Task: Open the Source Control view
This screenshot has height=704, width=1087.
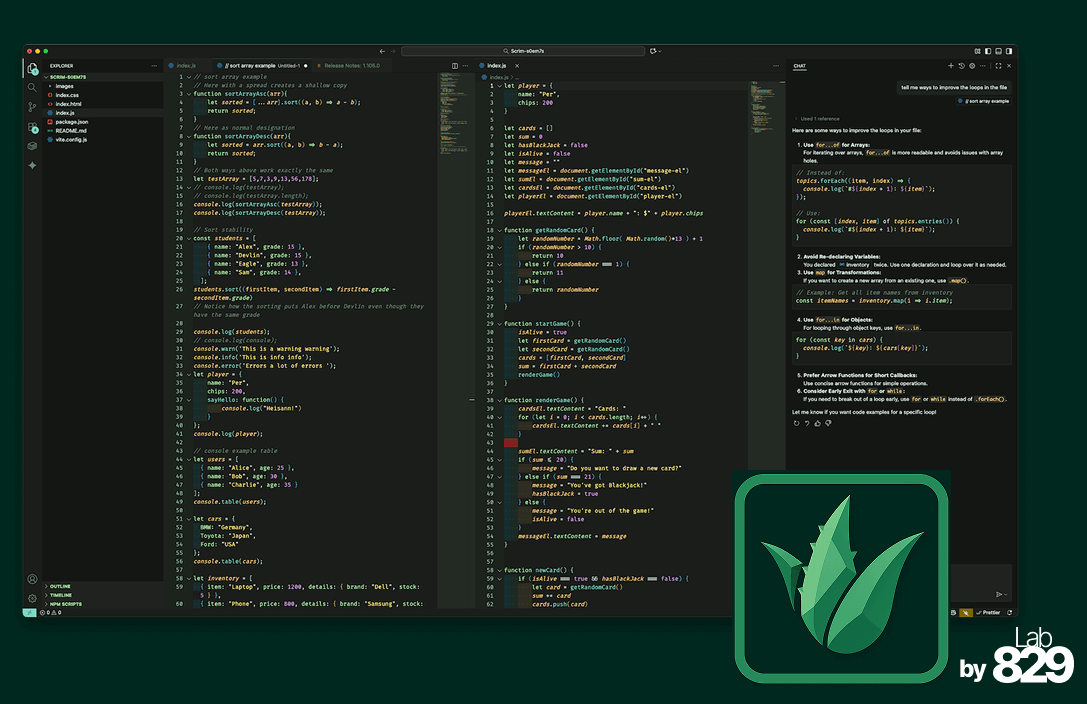Action: click(32, 106)
